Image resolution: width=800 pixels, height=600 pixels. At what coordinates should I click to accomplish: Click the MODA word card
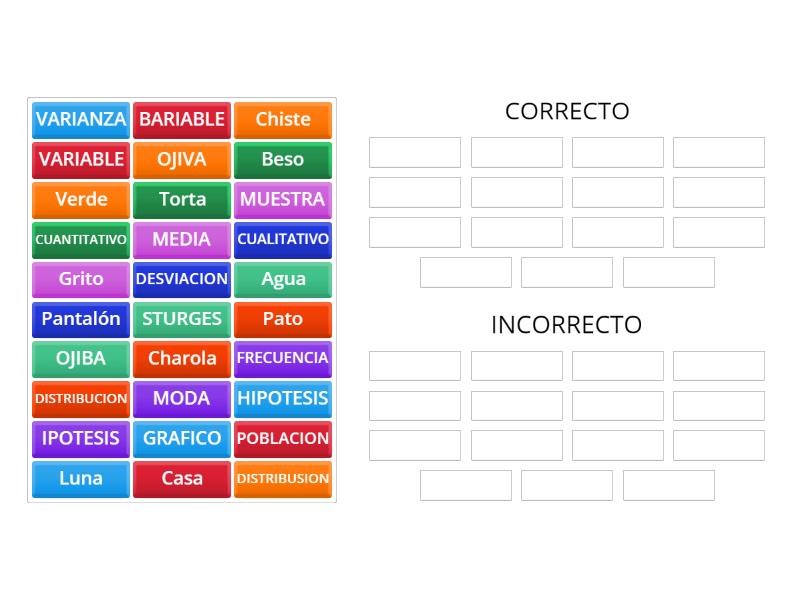[182, 400]
